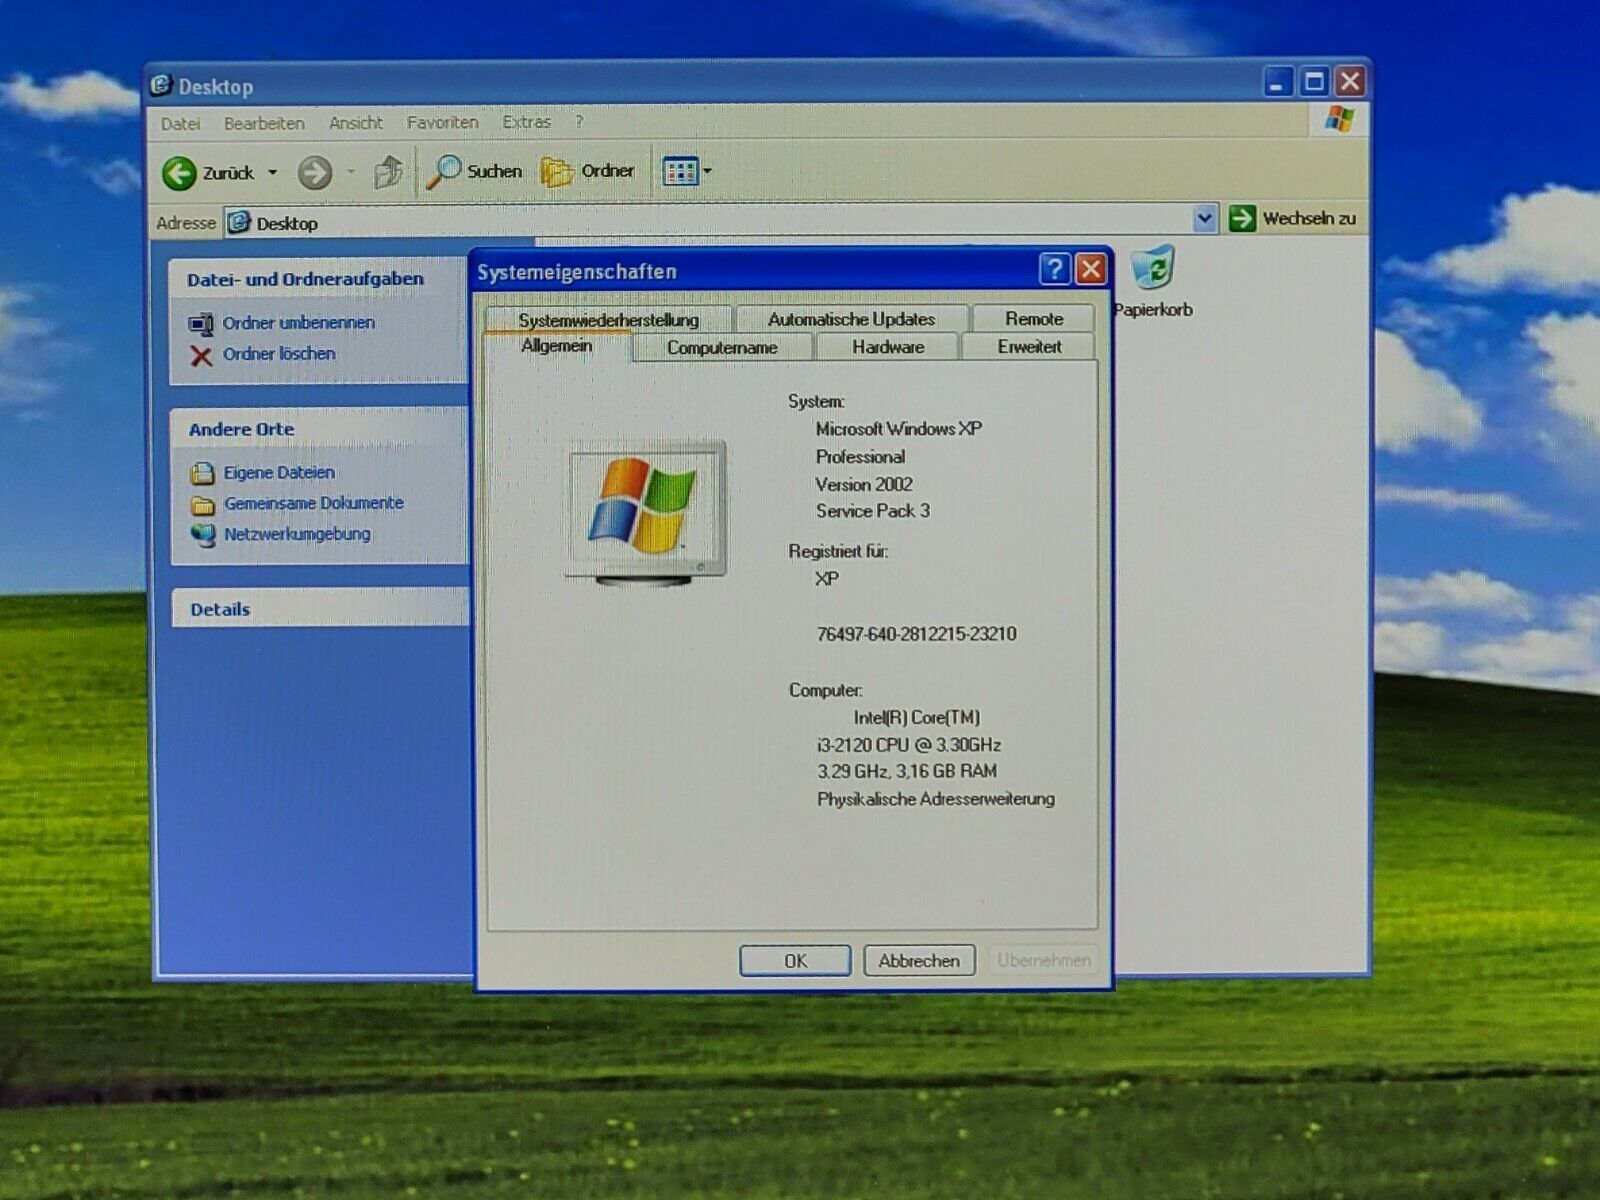Open the Automatische Updates tab
1600x1200 pixels.
[851, 319]
